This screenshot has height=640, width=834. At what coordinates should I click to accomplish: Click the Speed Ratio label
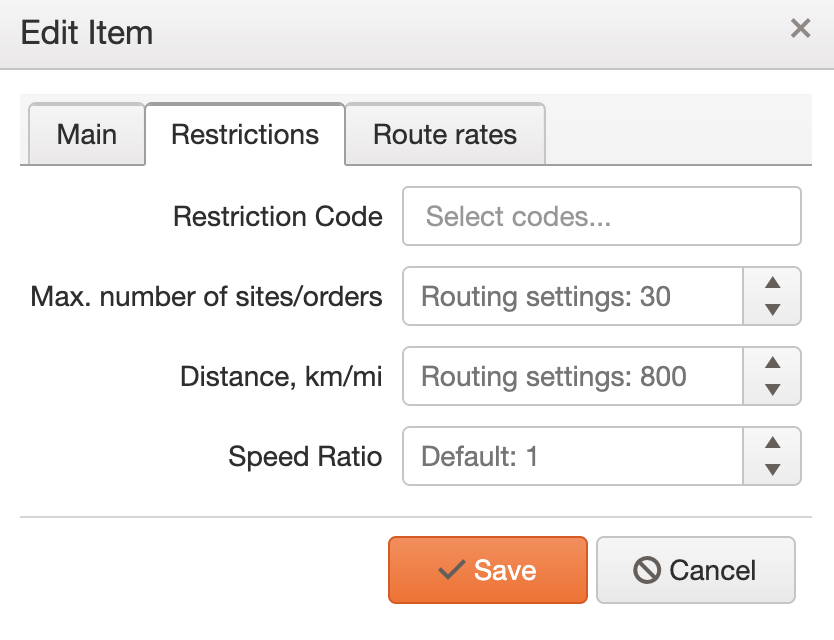point(305,456)
